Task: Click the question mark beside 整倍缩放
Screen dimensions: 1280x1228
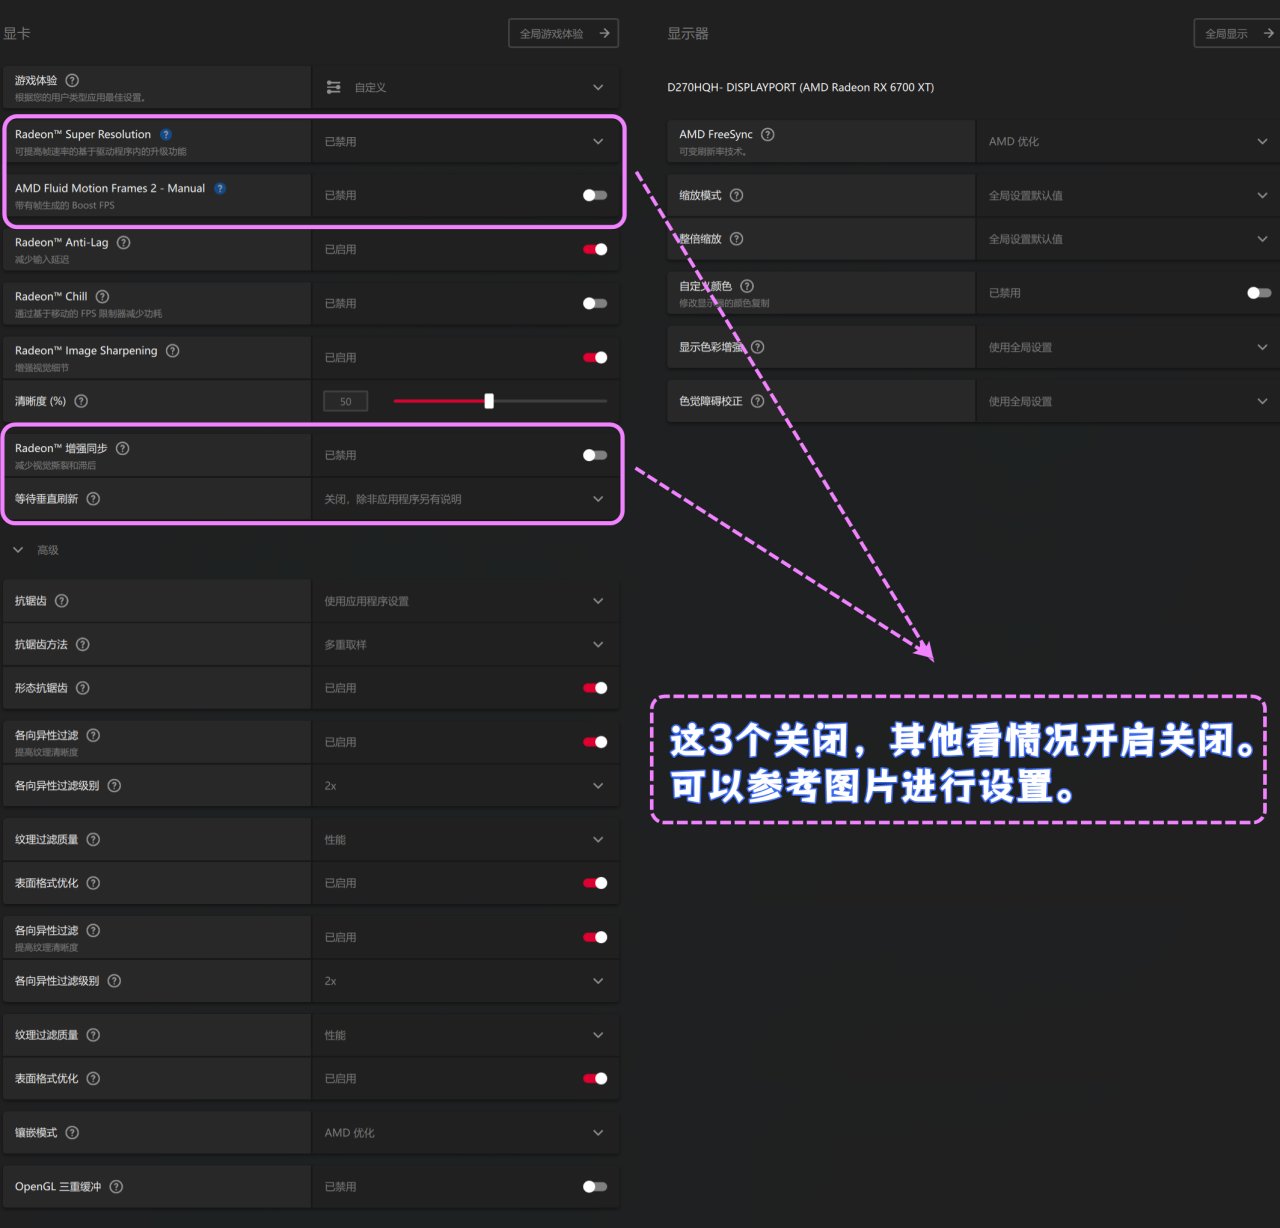Action: pos(737,239)
